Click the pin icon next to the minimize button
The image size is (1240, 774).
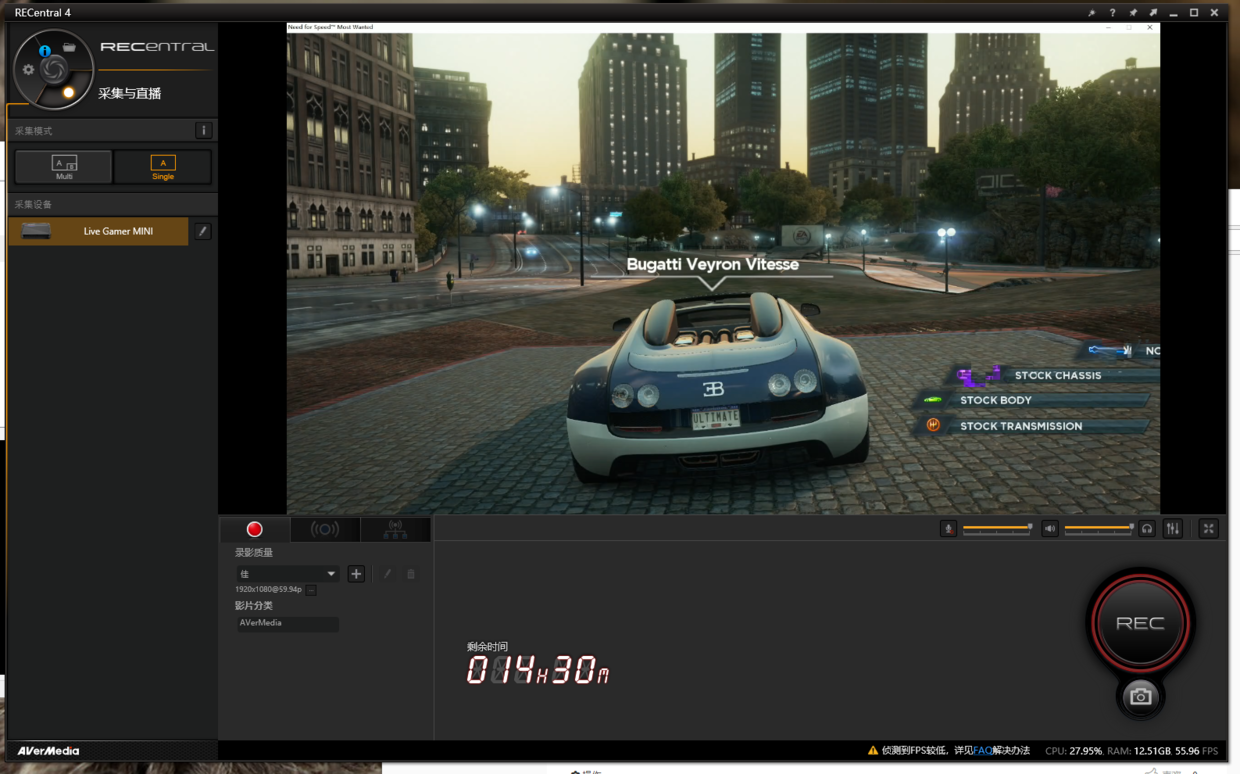pos(1153,13)
